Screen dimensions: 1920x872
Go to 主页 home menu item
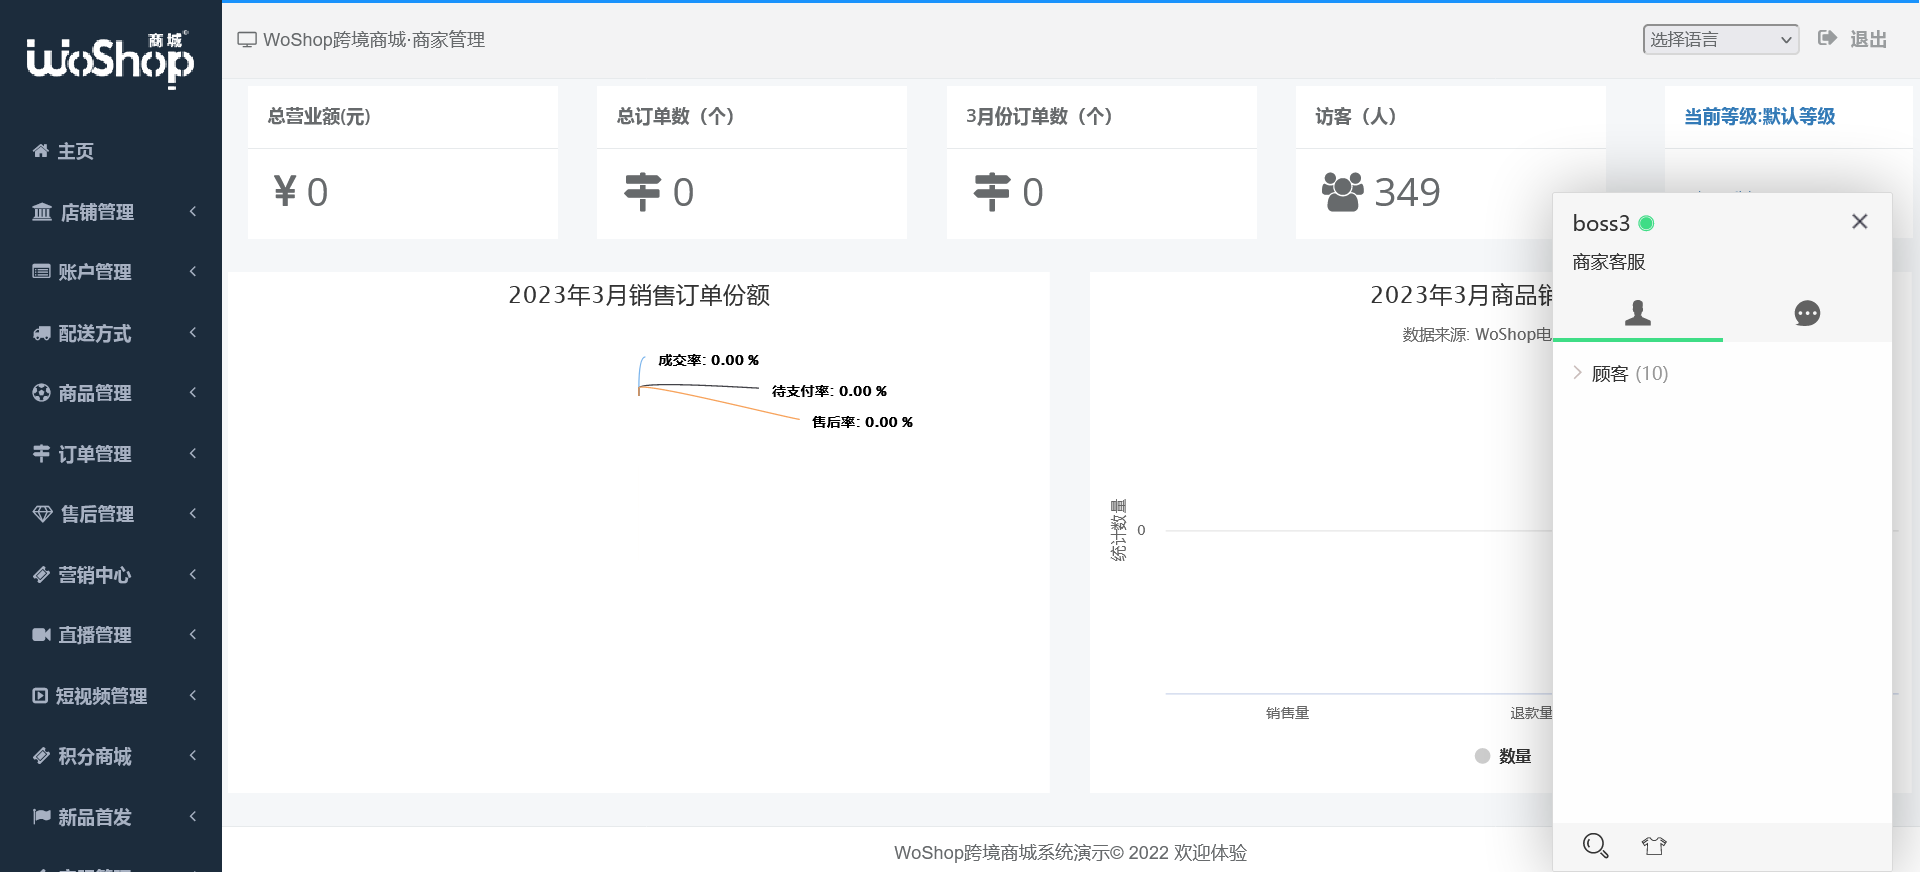tap(75, 151)
